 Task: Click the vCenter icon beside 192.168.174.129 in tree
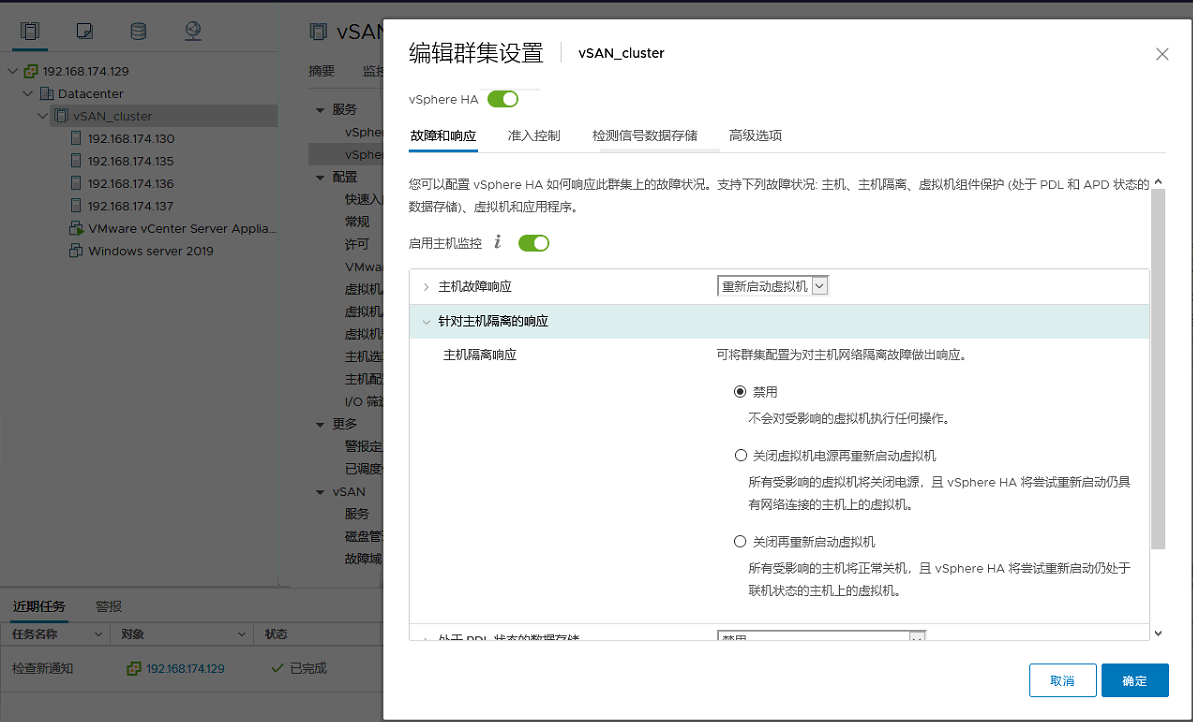(x=30, y=72)
